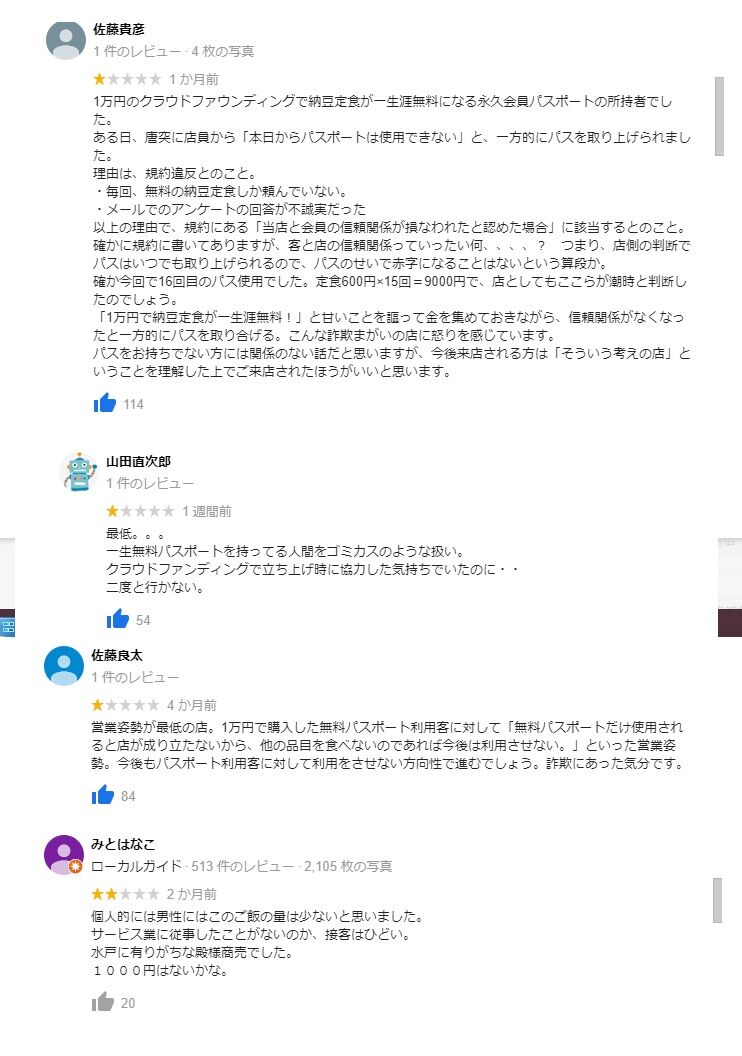742x1056 pixels.
Task: Click 佐藤良太's blue profile avatar
Action: [x=64, y=665]
